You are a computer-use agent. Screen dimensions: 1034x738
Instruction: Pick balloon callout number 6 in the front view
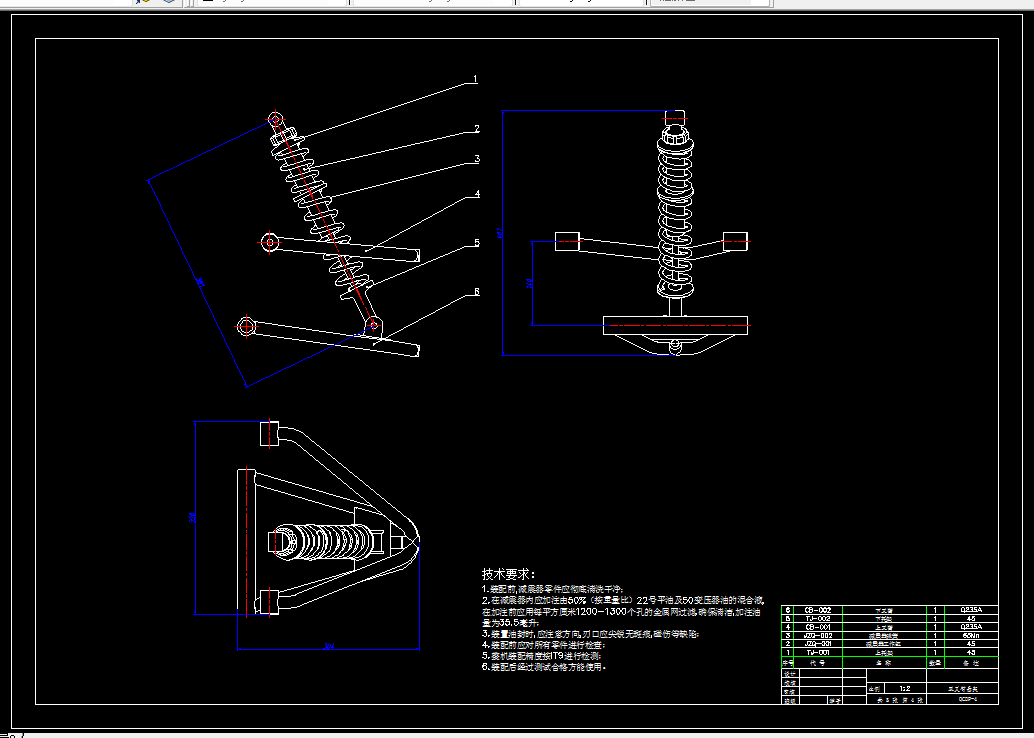click(477, 292)
